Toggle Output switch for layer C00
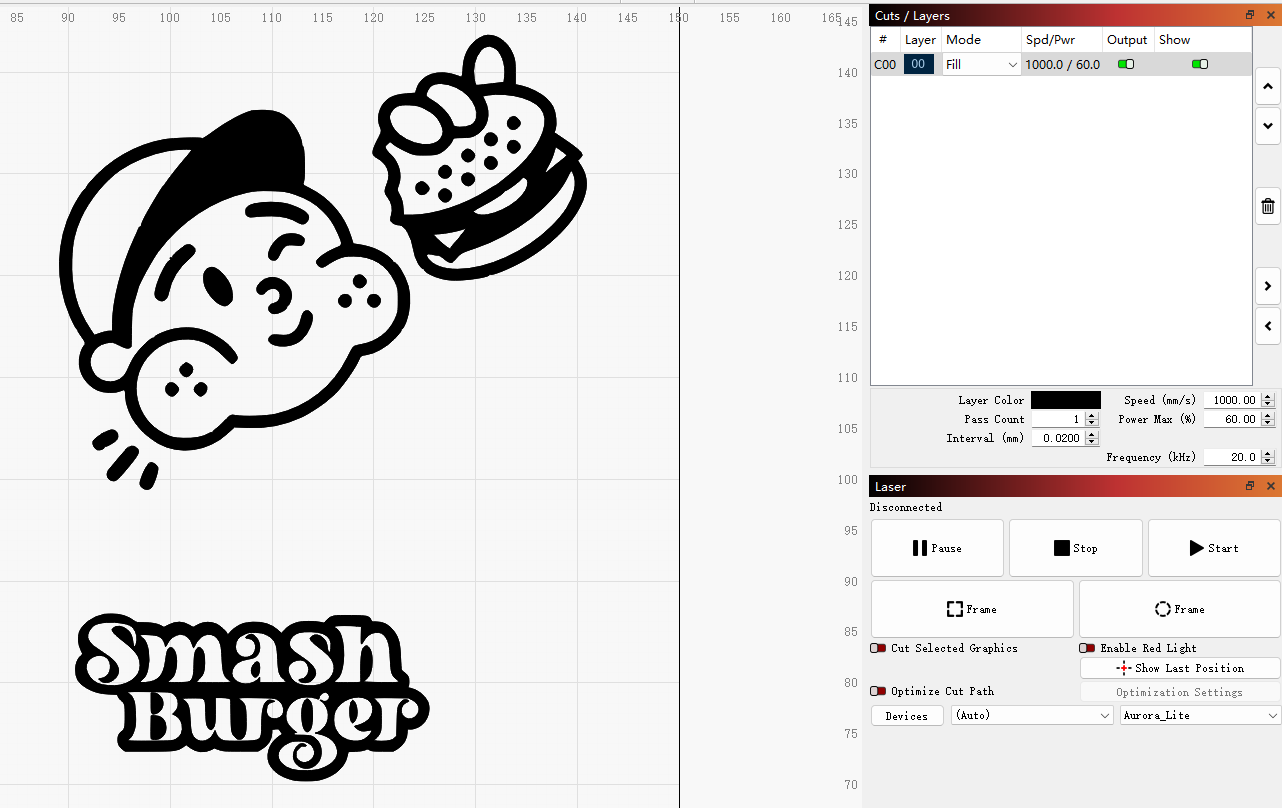The image size is (1282, 808). point(1126,64)
